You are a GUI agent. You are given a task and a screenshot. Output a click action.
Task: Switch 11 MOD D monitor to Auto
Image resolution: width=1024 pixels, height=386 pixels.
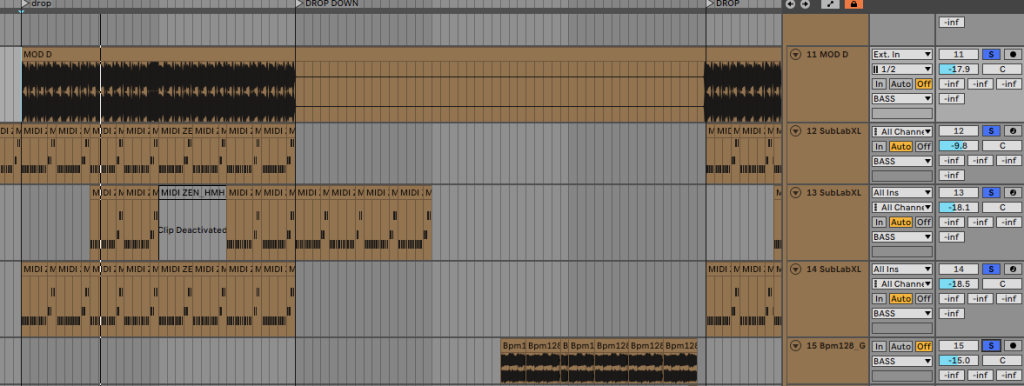pos(901,84)
